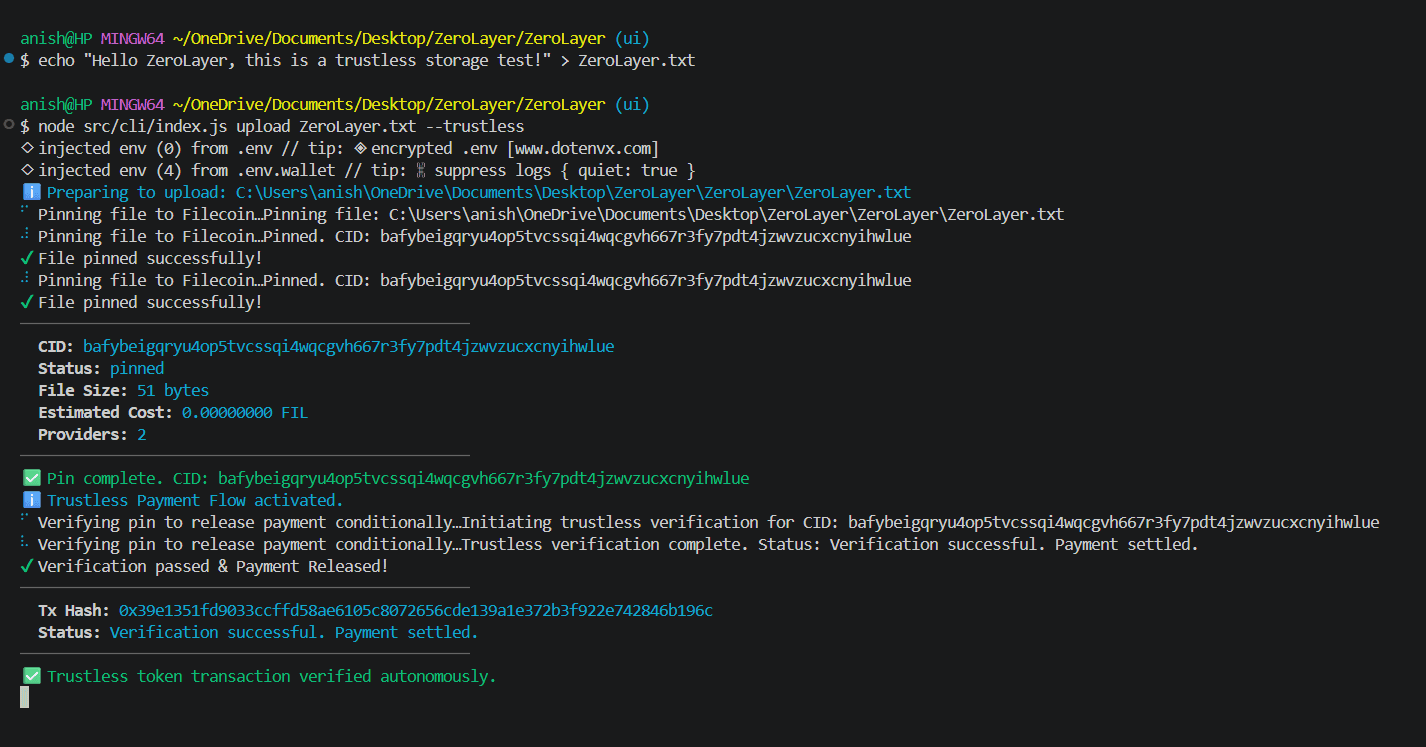The width and height of the screenshot is (1426, 747).
Task: Open the www.dotenvx.com link
Action: point(583,148)
